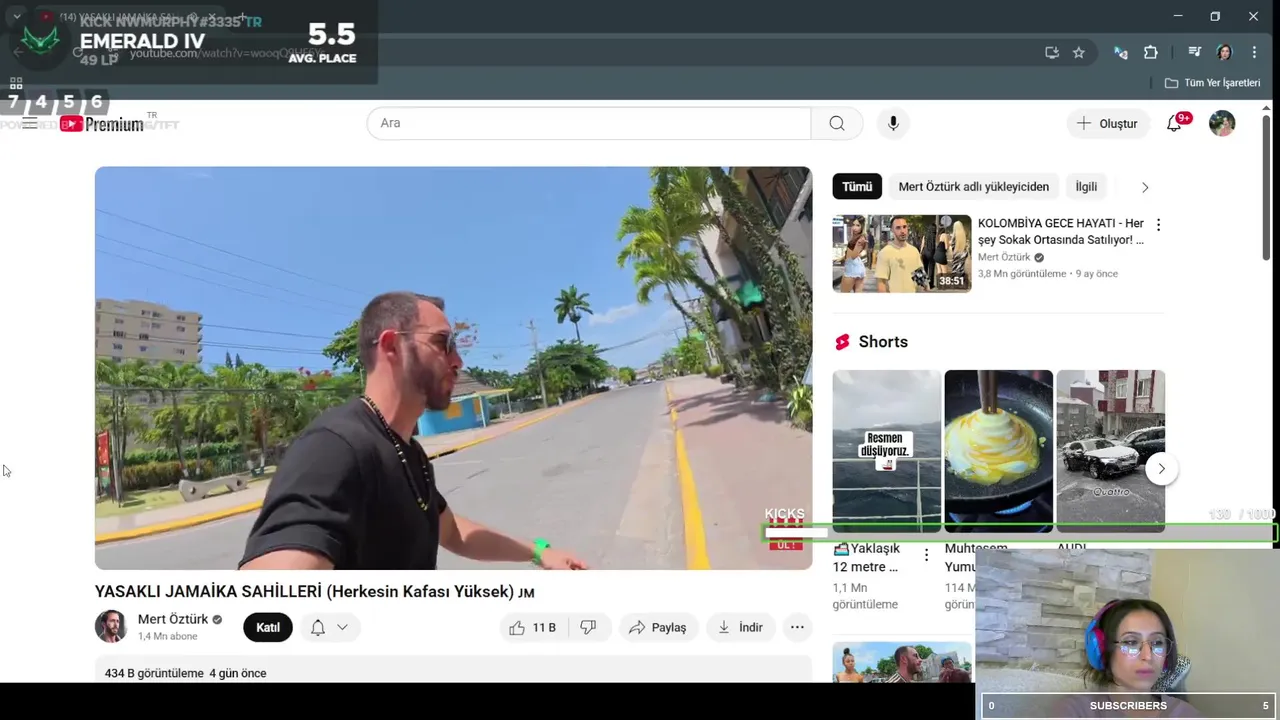Open Yaklaşık 12 metre short title

tap(868, 557)
